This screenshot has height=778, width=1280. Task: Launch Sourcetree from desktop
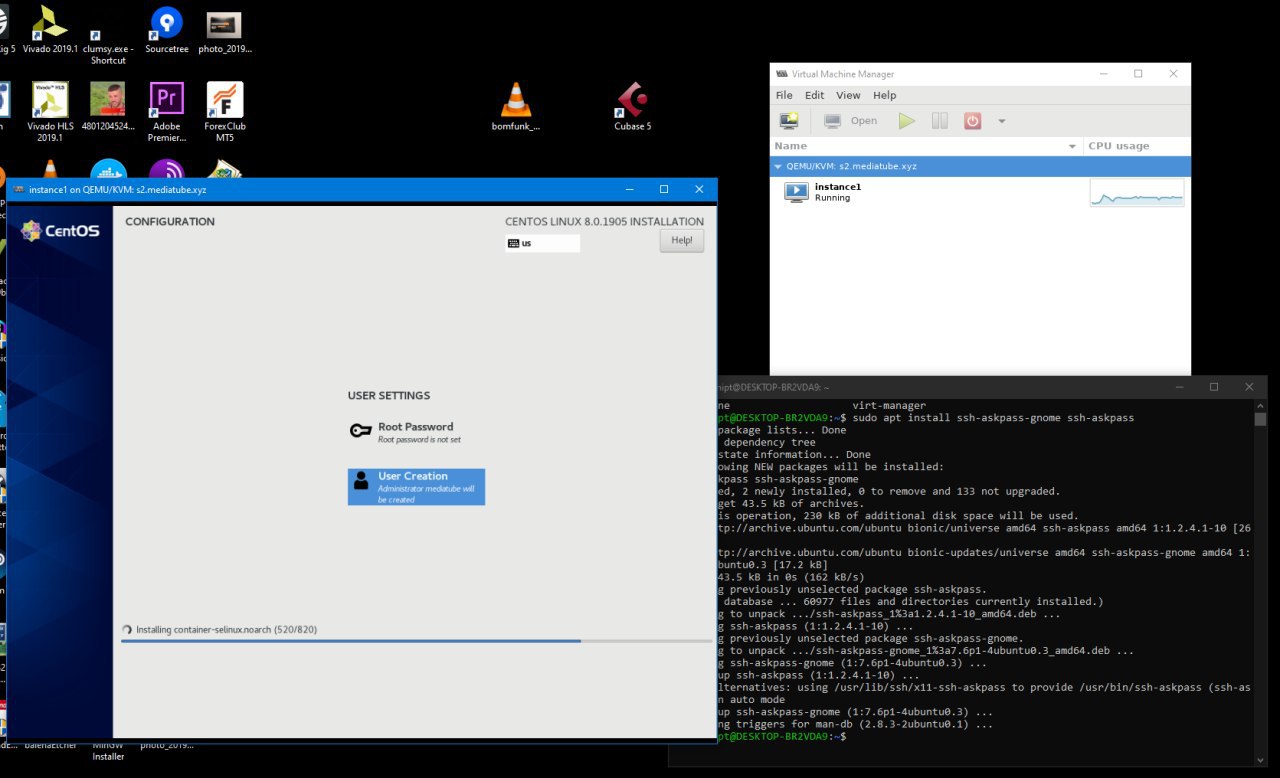click(x=166, y=32)
